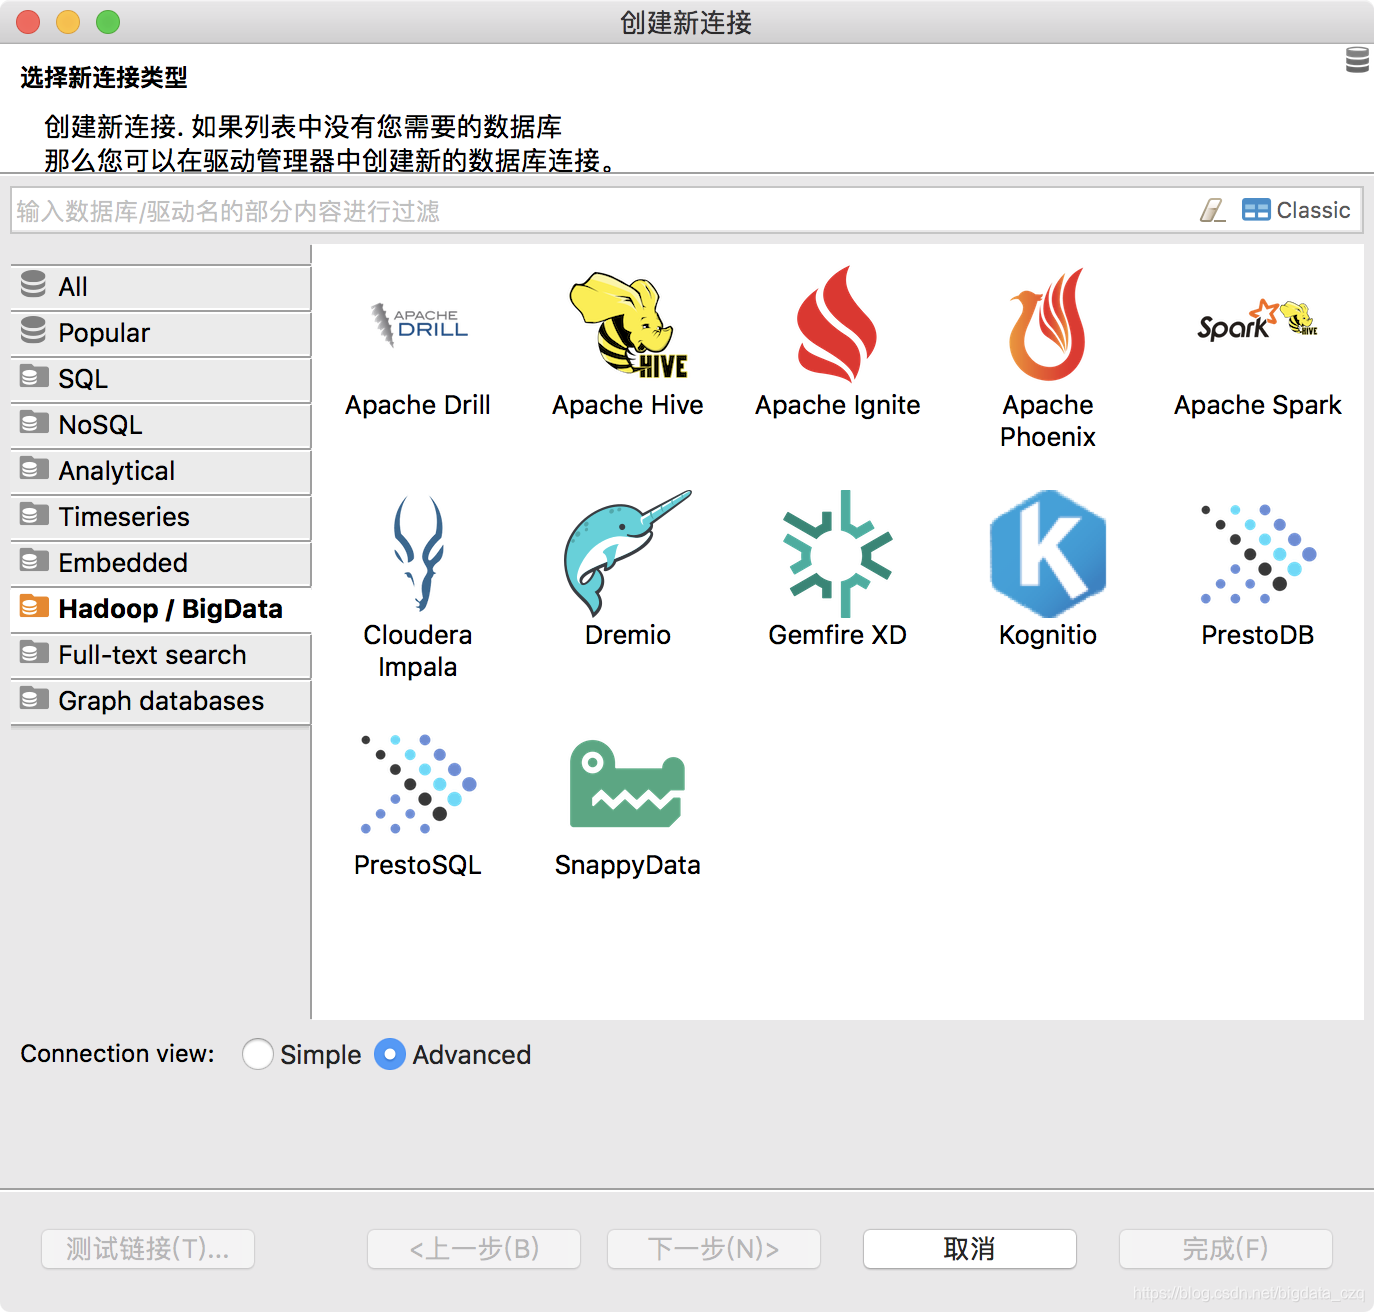Show Timeseries databases
Image resolution: width=1374 pixels, height=1312 pixels.
pos(161,517)
